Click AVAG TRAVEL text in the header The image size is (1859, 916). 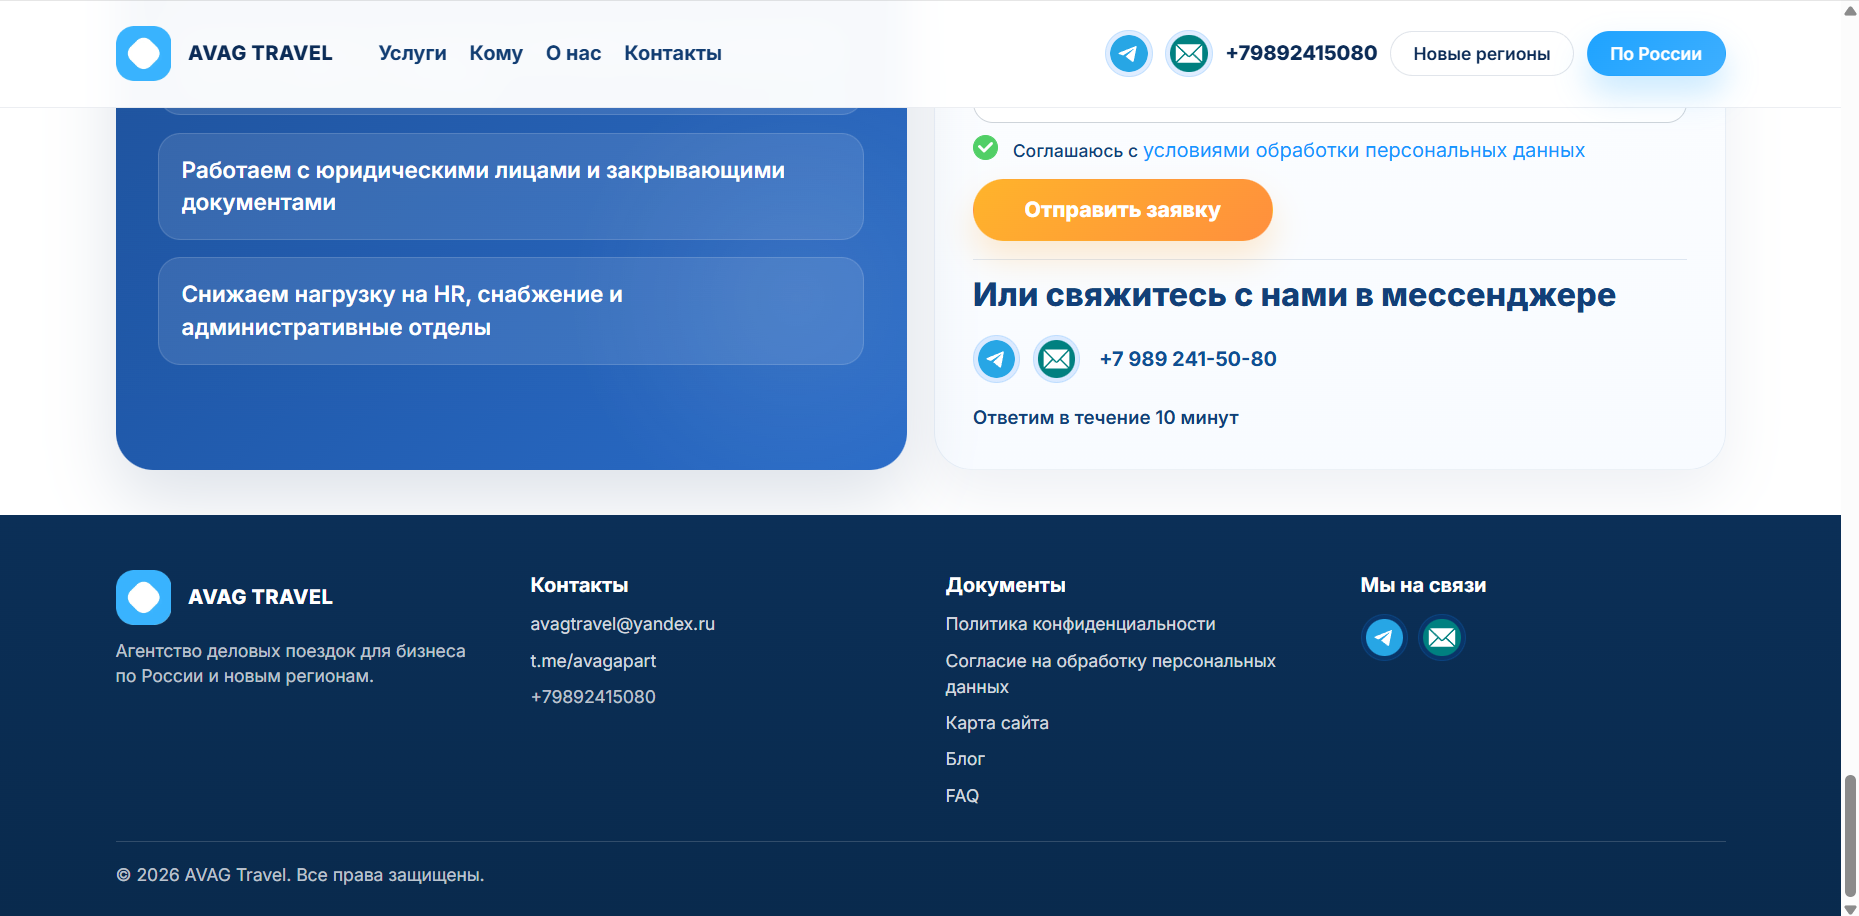coord(260,53)
